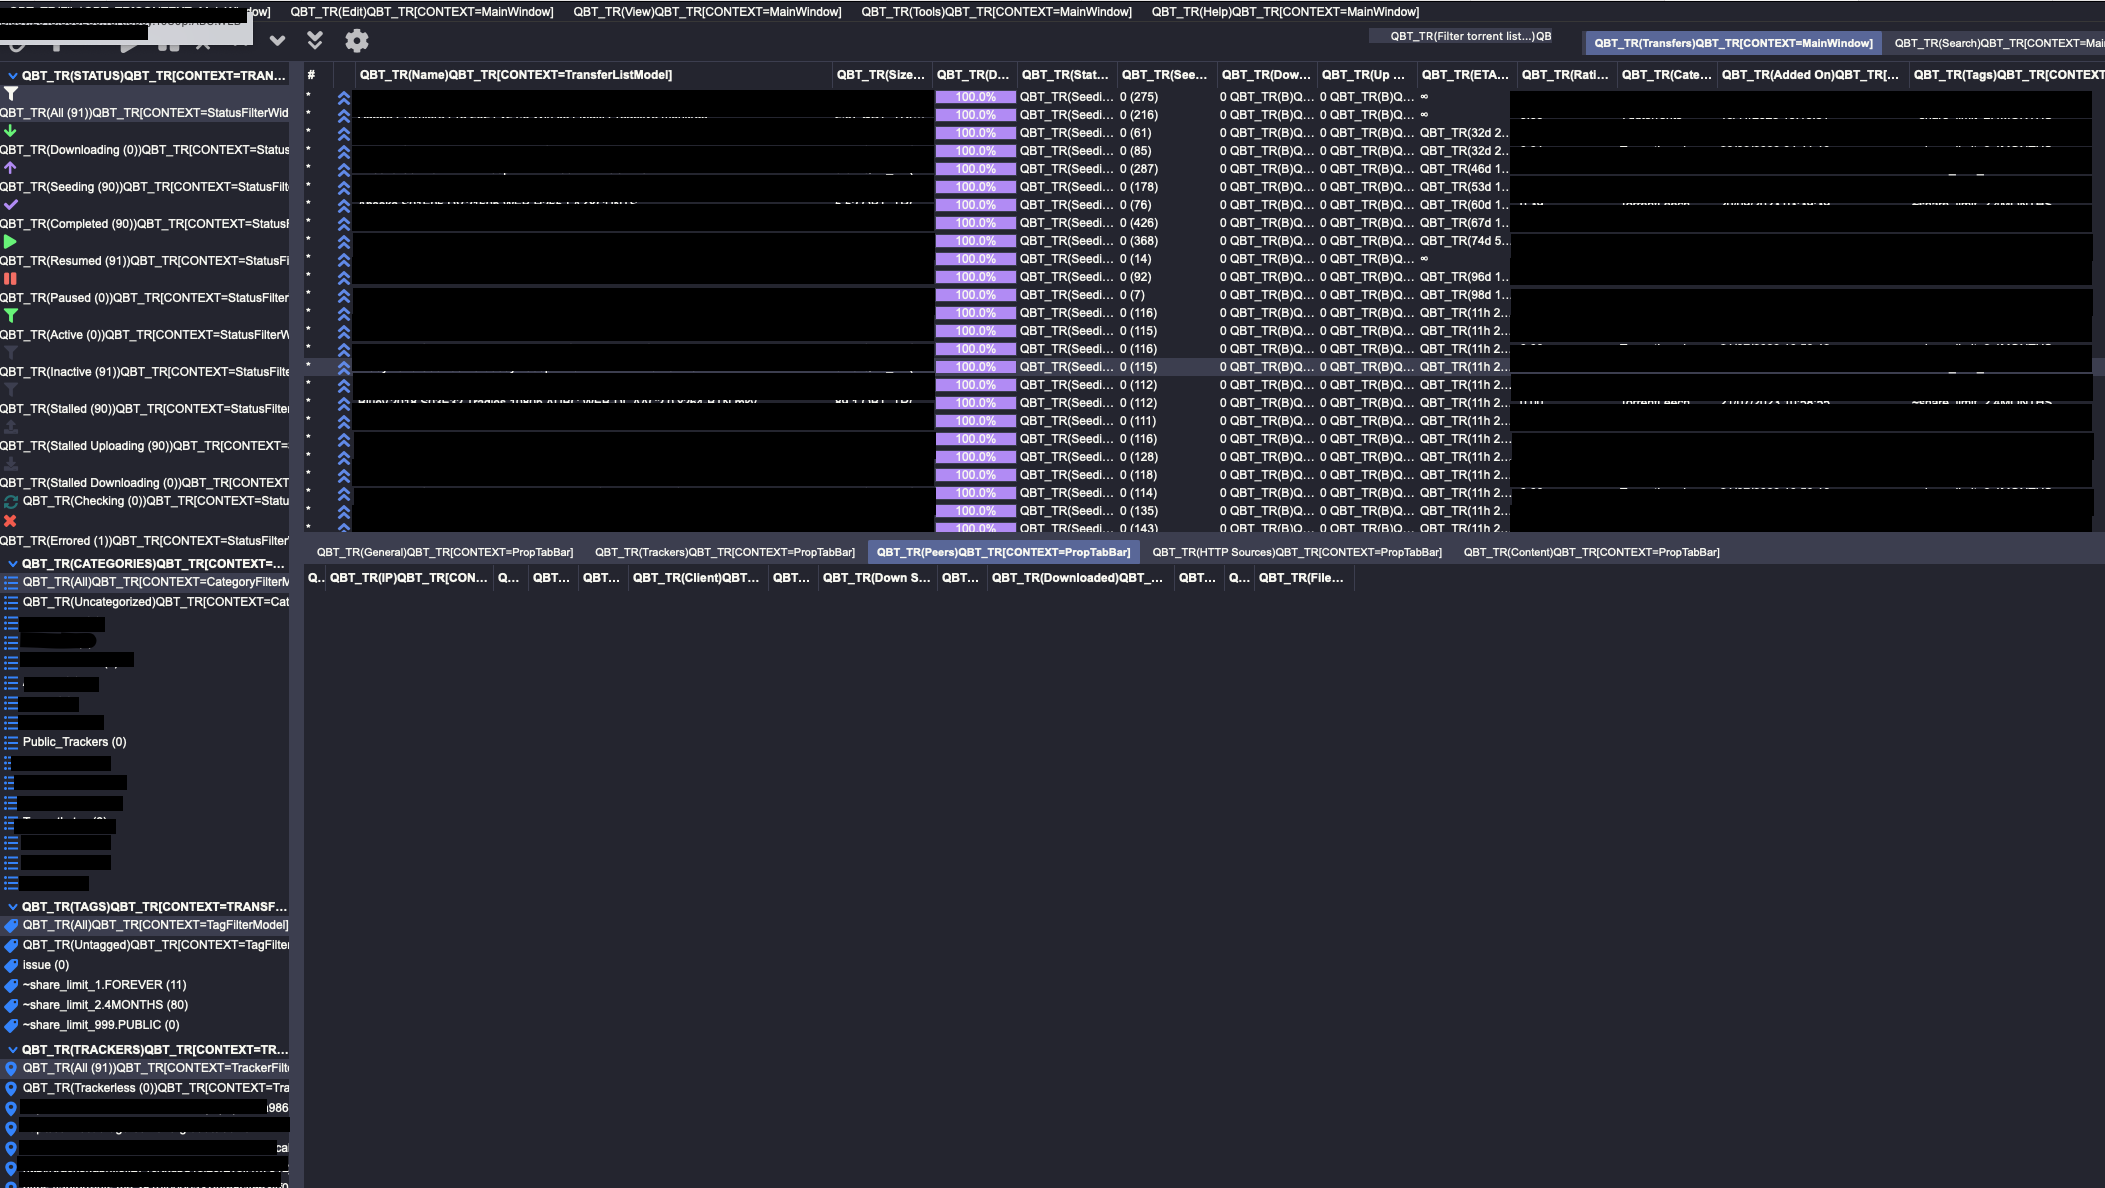Viewport: 2105px width, 1188px height.
Task: Select the Errored status filter icon
Action: (x=11, y=520)
